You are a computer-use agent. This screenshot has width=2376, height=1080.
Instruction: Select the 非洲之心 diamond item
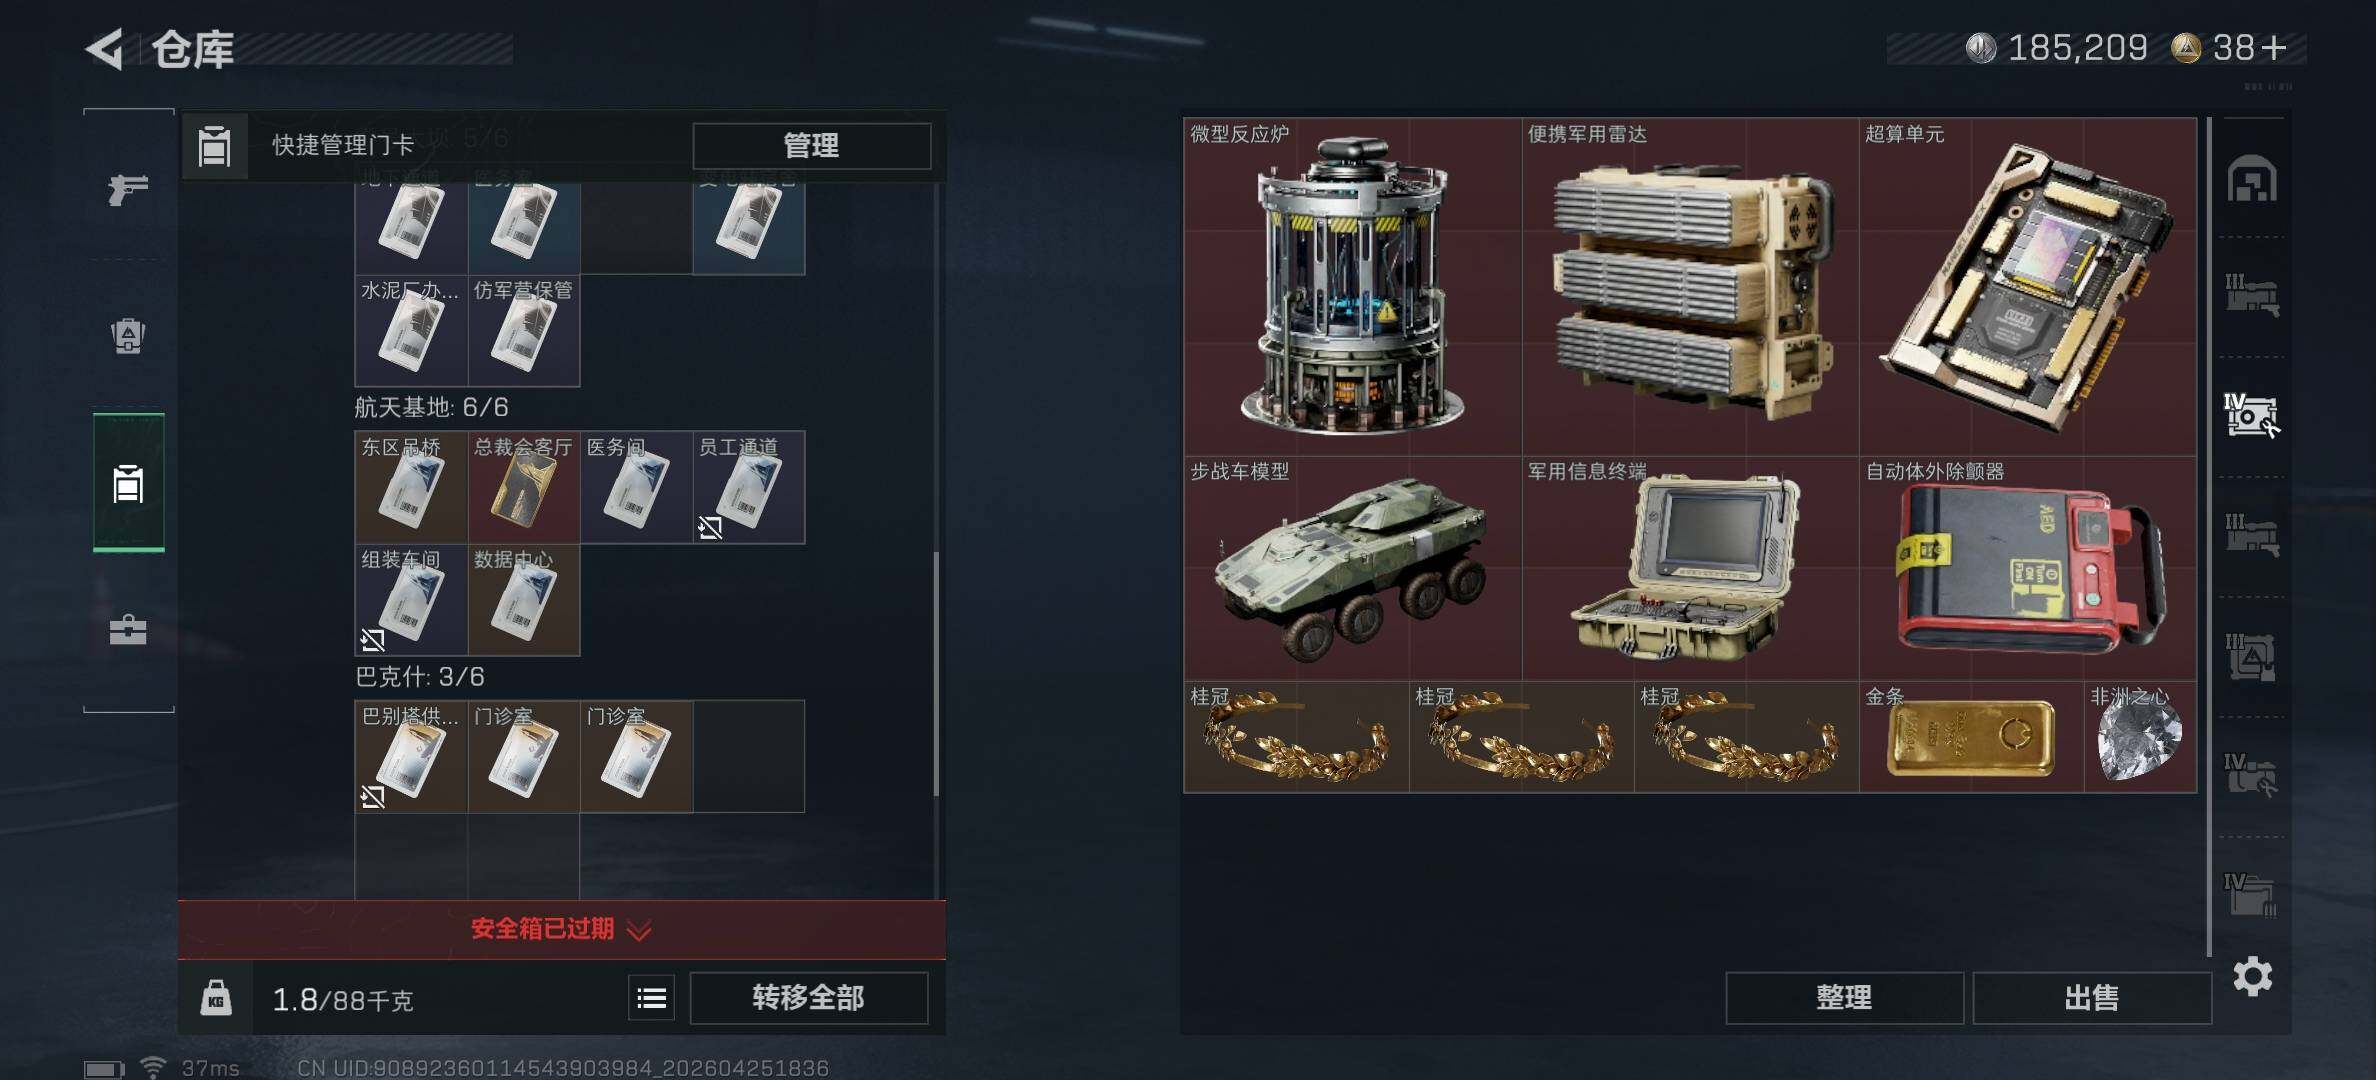click(2140, 737)
